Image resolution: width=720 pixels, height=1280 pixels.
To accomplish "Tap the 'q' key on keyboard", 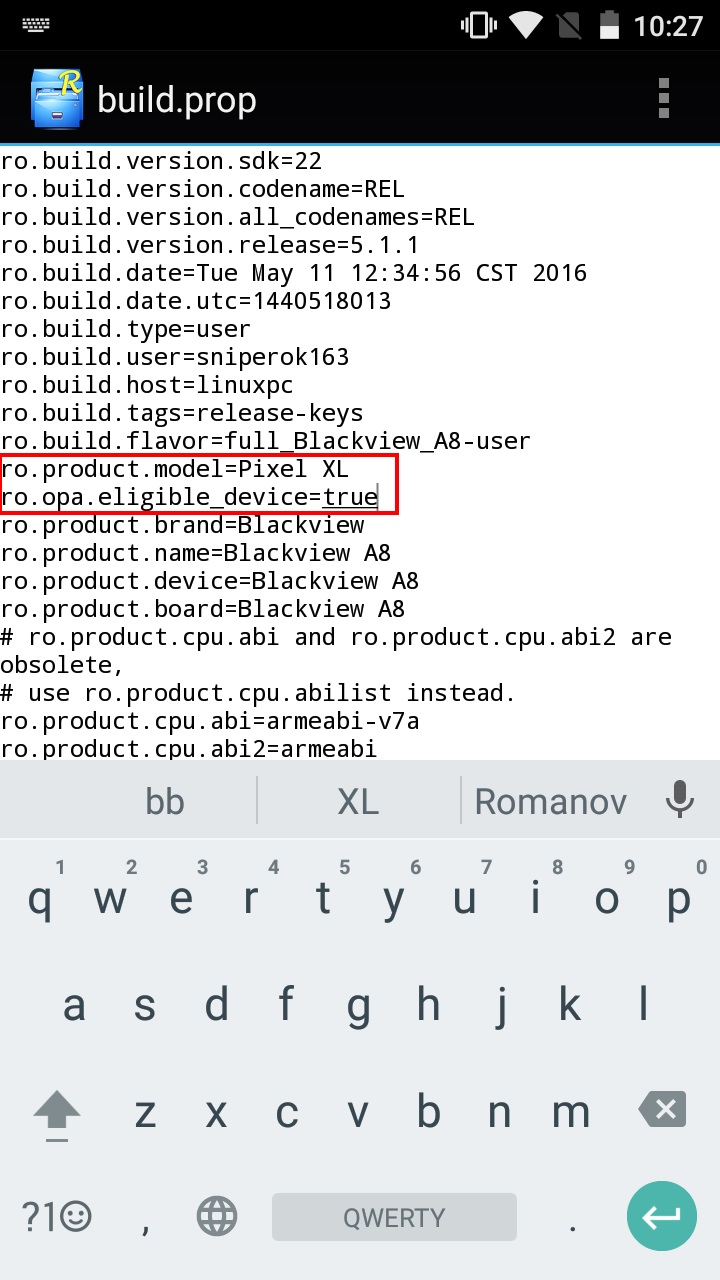I will coord(40,898).
